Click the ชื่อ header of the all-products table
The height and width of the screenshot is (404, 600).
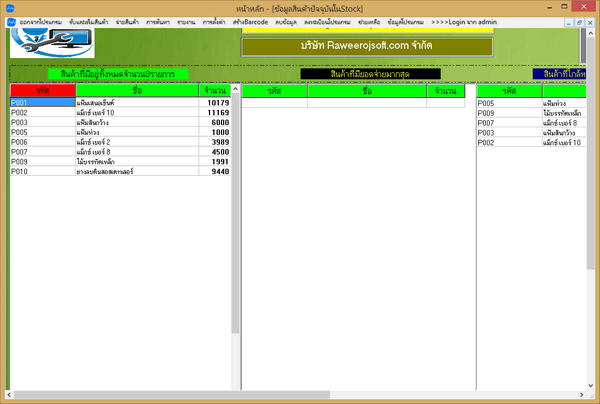(137, 91)
